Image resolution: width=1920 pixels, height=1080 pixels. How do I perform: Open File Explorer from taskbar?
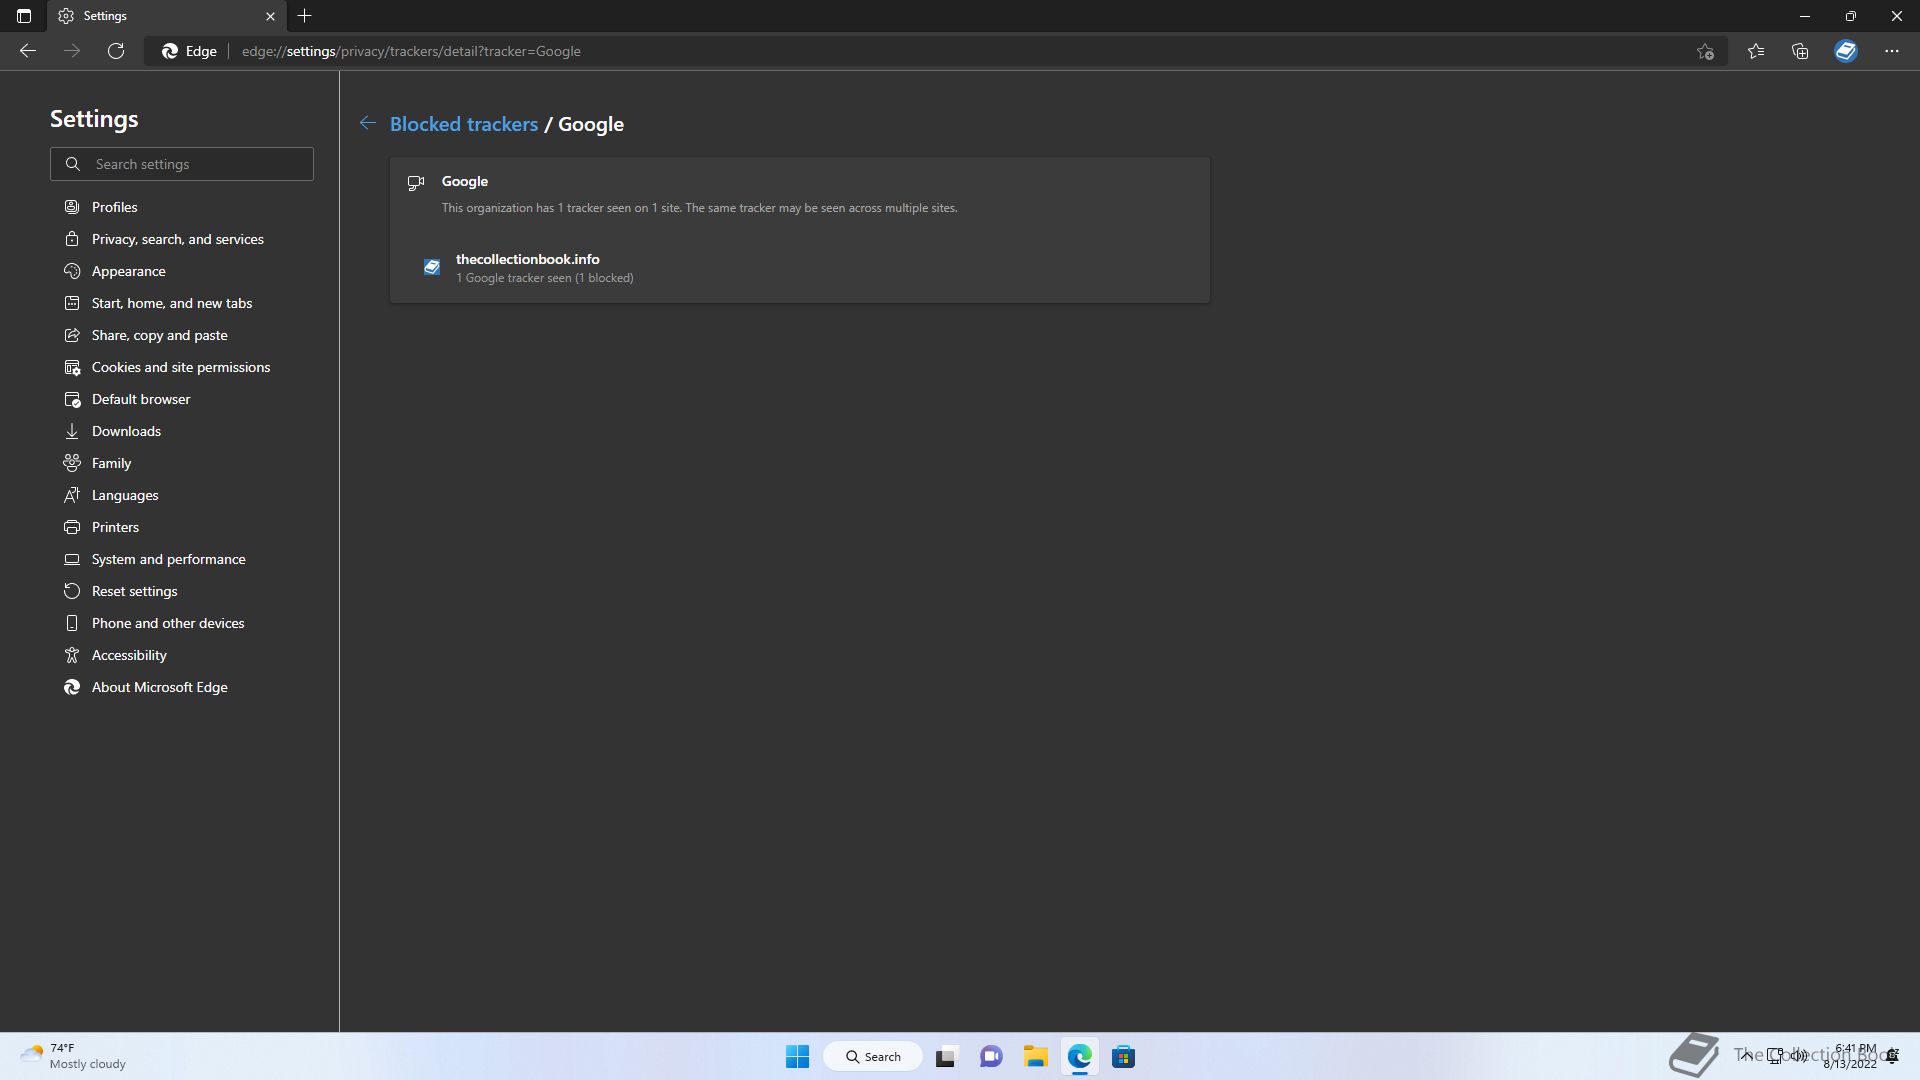[1035, 1056]
